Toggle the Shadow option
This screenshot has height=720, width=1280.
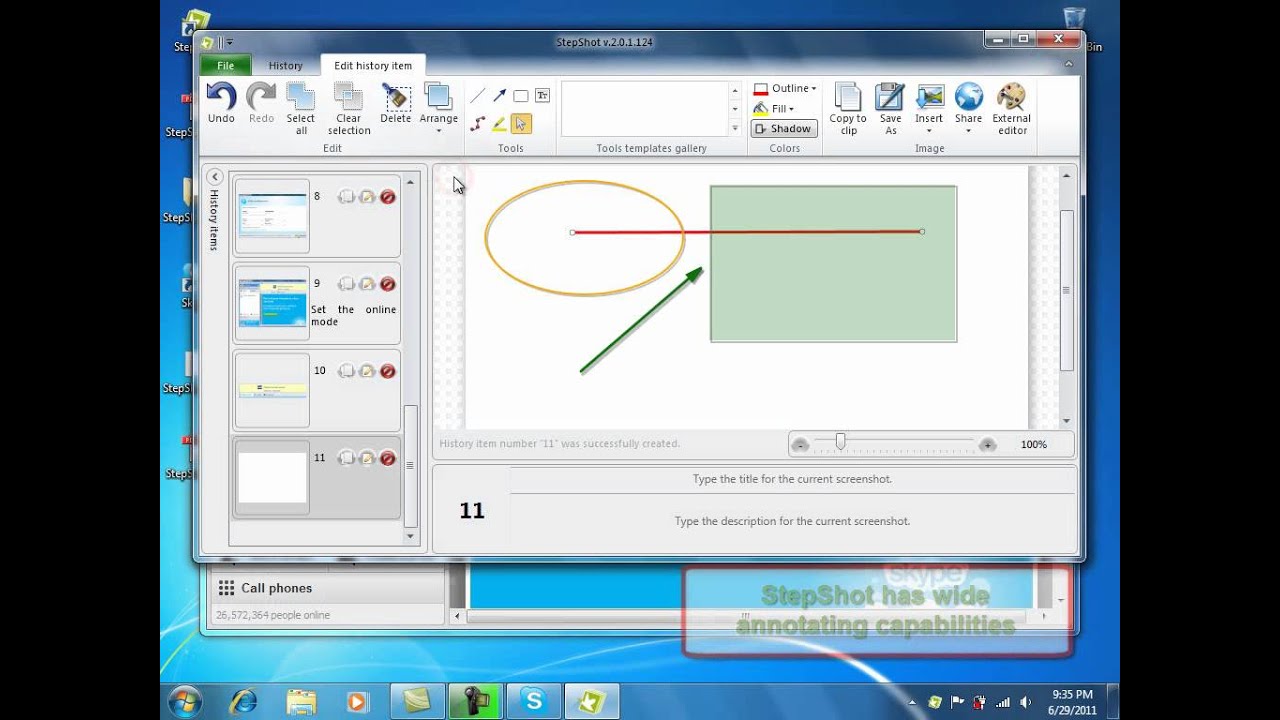click(x=784, y=129)
